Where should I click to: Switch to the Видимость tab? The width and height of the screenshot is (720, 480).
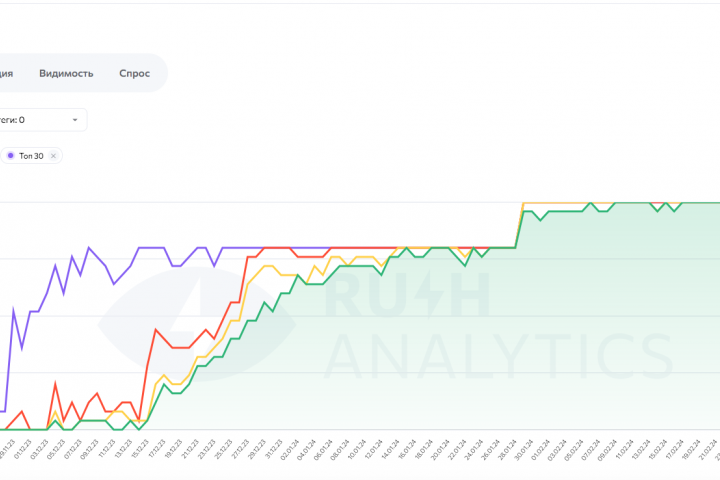coord(66,73)
